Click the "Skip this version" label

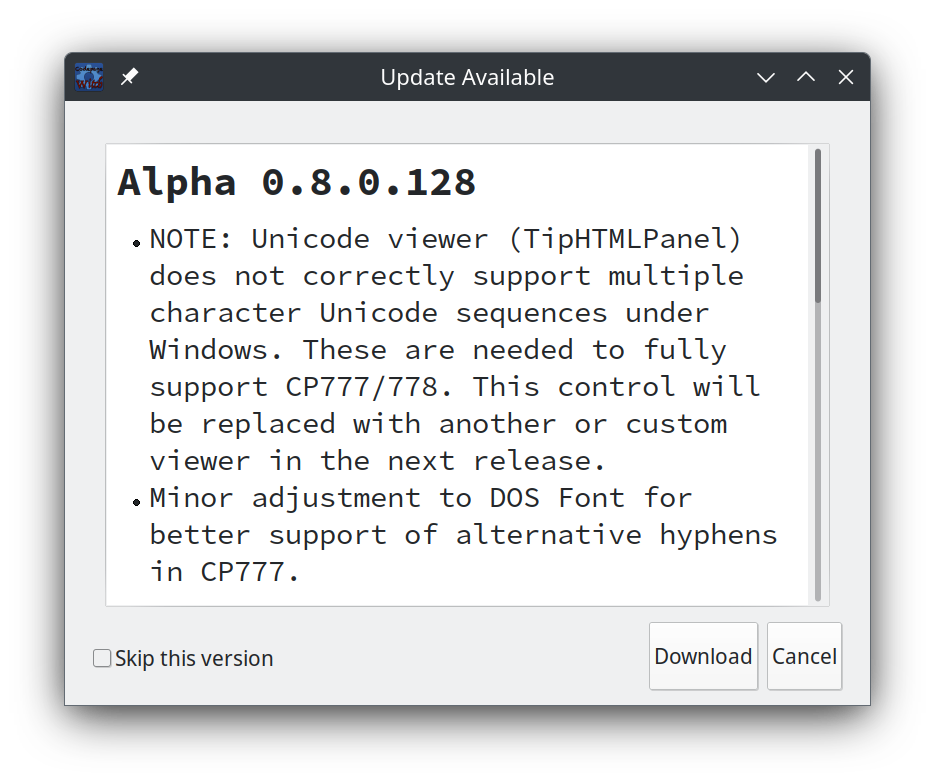coord(194,658)
